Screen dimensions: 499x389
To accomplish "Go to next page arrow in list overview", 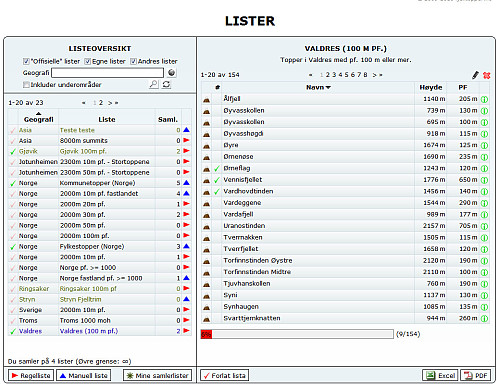I will point(109,103).
